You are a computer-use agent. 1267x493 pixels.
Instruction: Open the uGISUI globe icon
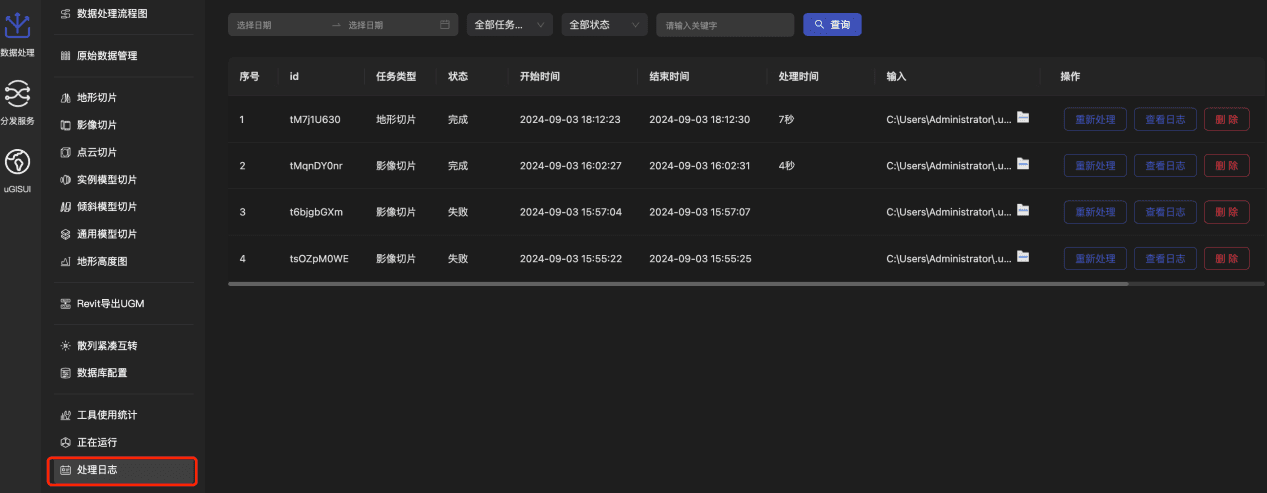pos(18,162)
